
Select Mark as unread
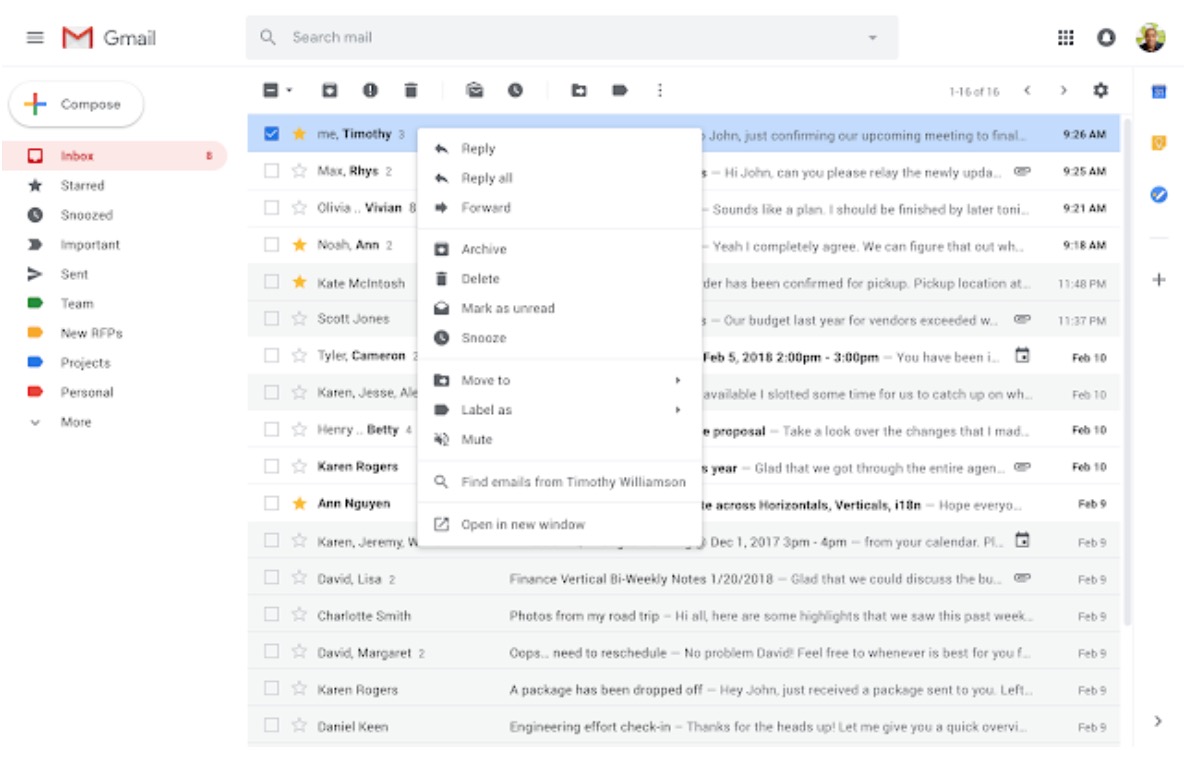point(559,308)
